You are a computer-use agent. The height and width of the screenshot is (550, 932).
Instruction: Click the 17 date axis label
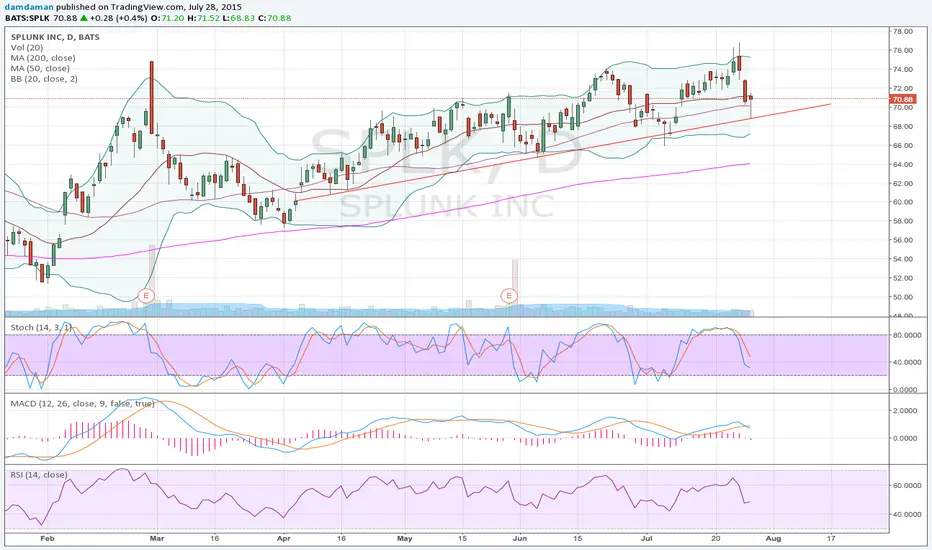point(831,539)
